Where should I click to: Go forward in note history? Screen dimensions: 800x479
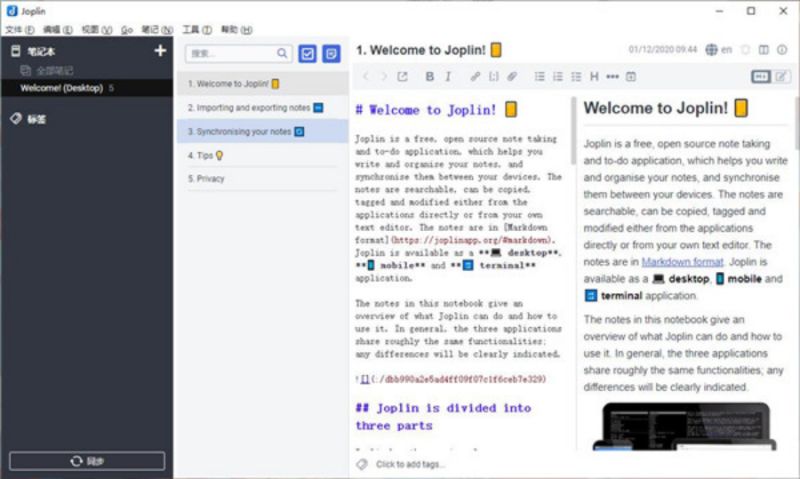click(384, 77)
